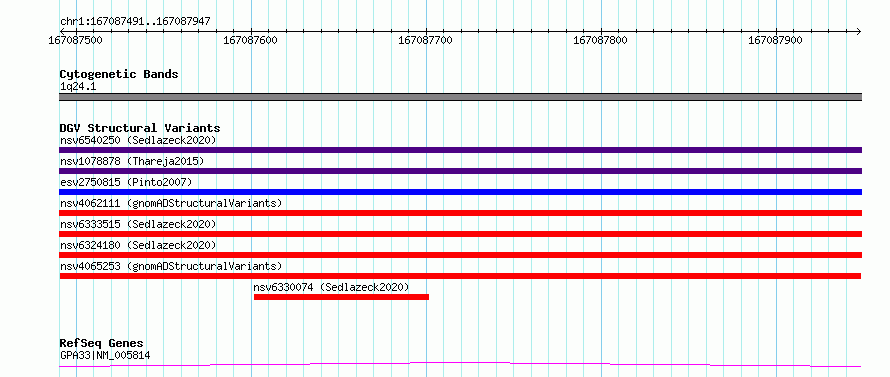Viewport: 890px width, 377px height.
Task: Click ruler position 167087500
Action: click(x=76, y=40)
